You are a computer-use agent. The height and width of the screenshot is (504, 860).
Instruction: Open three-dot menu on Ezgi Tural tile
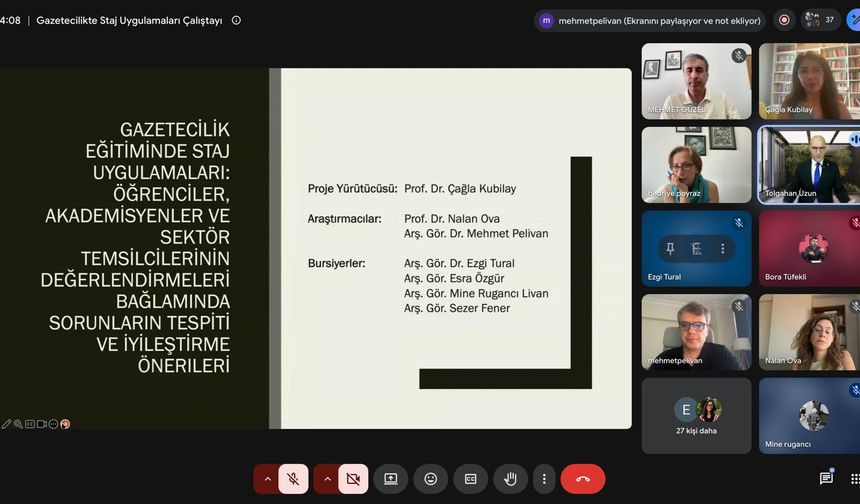(723, 248)
